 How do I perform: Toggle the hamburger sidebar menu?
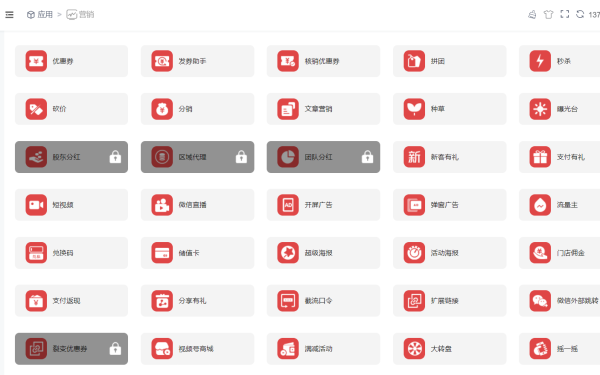[9, 15]
